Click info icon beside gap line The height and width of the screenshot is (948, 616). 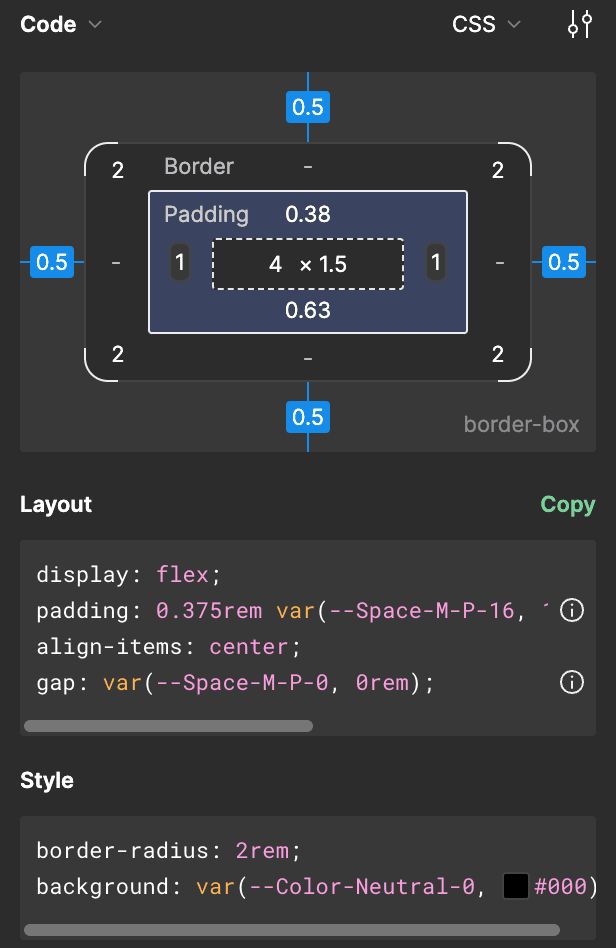tap(571, 682)
